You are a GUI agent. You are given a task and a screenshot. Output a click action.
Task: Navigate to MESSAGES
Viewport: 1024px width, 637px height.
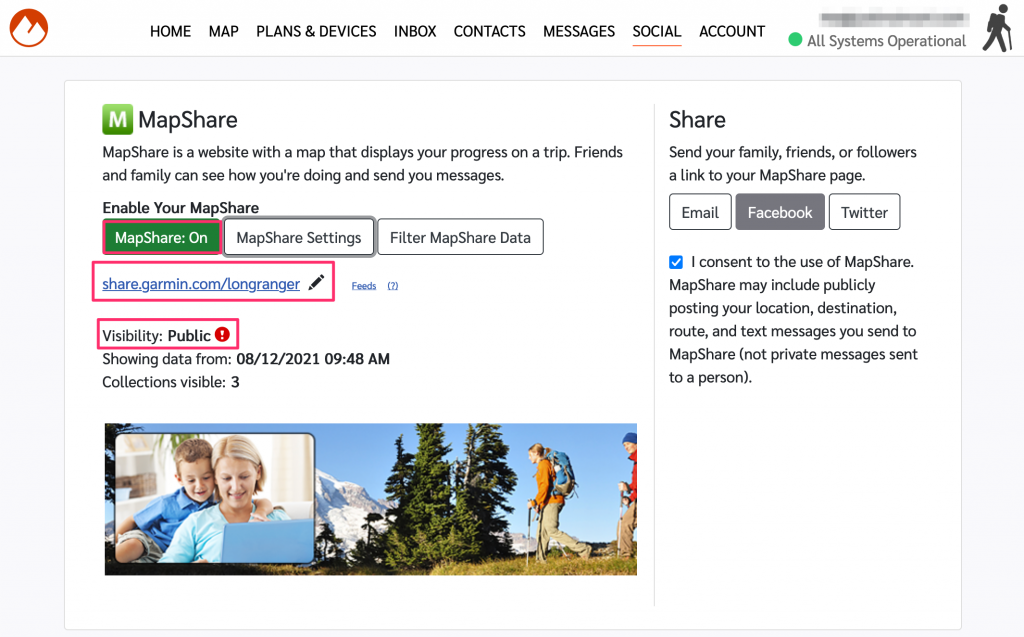point(579,31)
